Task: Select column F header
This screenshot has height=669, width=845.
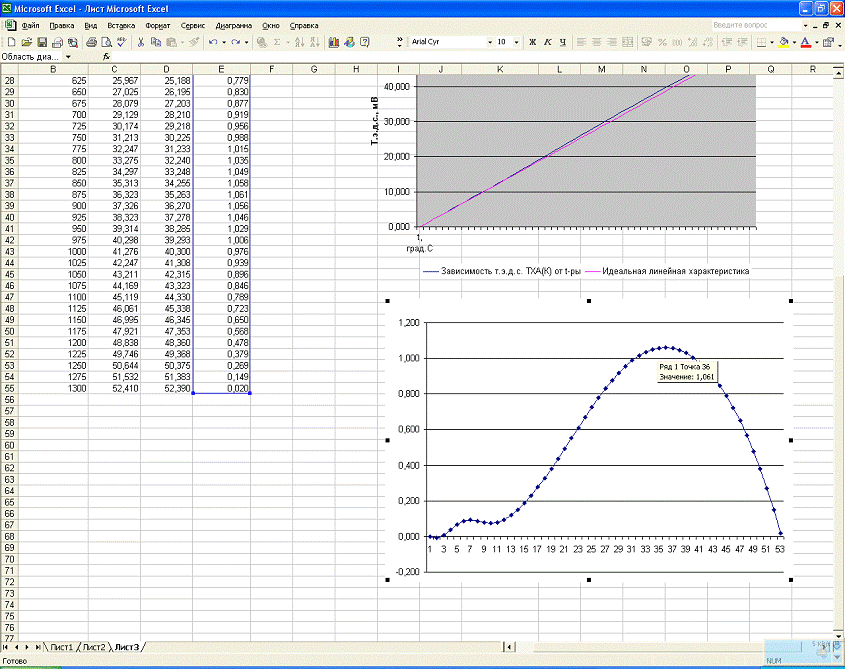Action: point(271,69)
